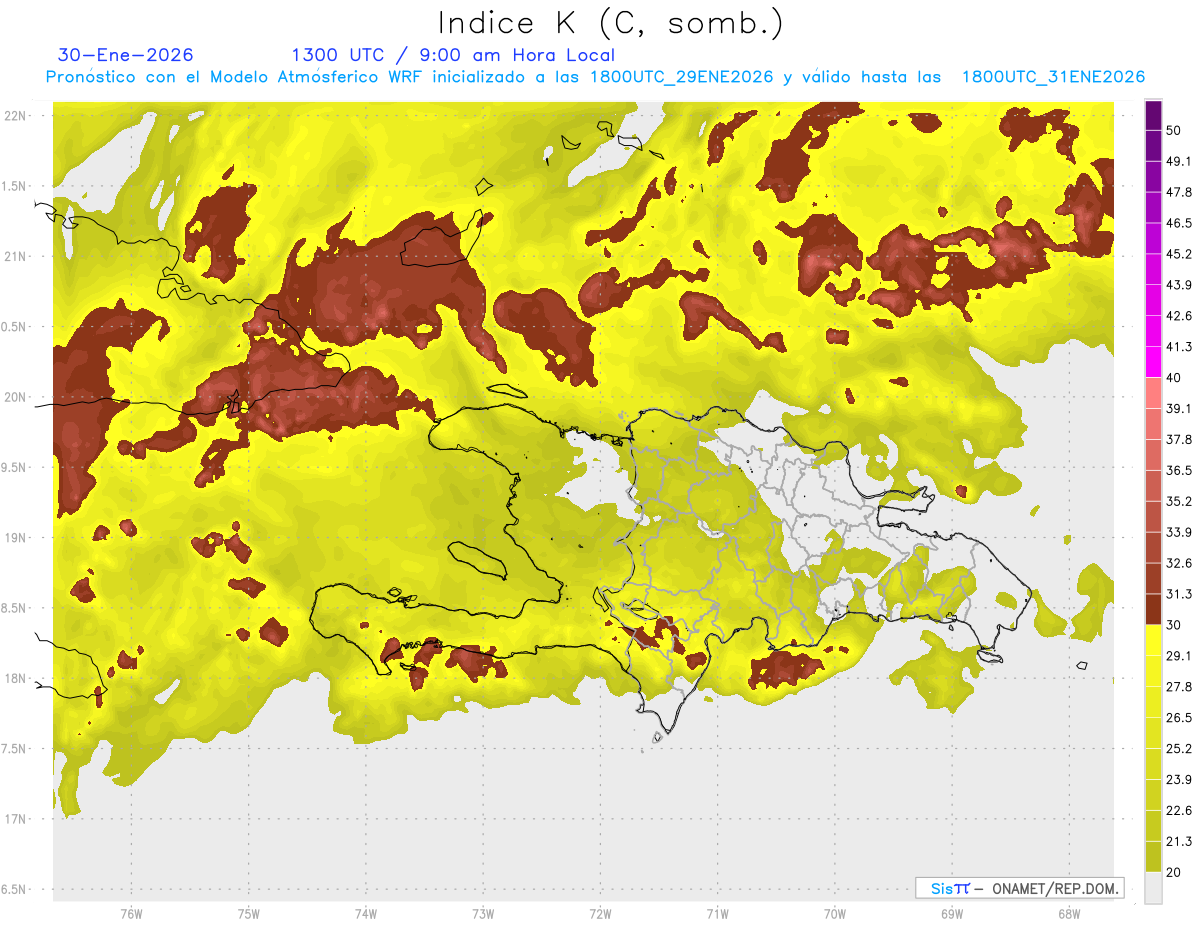Screen dimensions: 1200x927
Task: Click the longitude label '76W'
Action: 132,914
